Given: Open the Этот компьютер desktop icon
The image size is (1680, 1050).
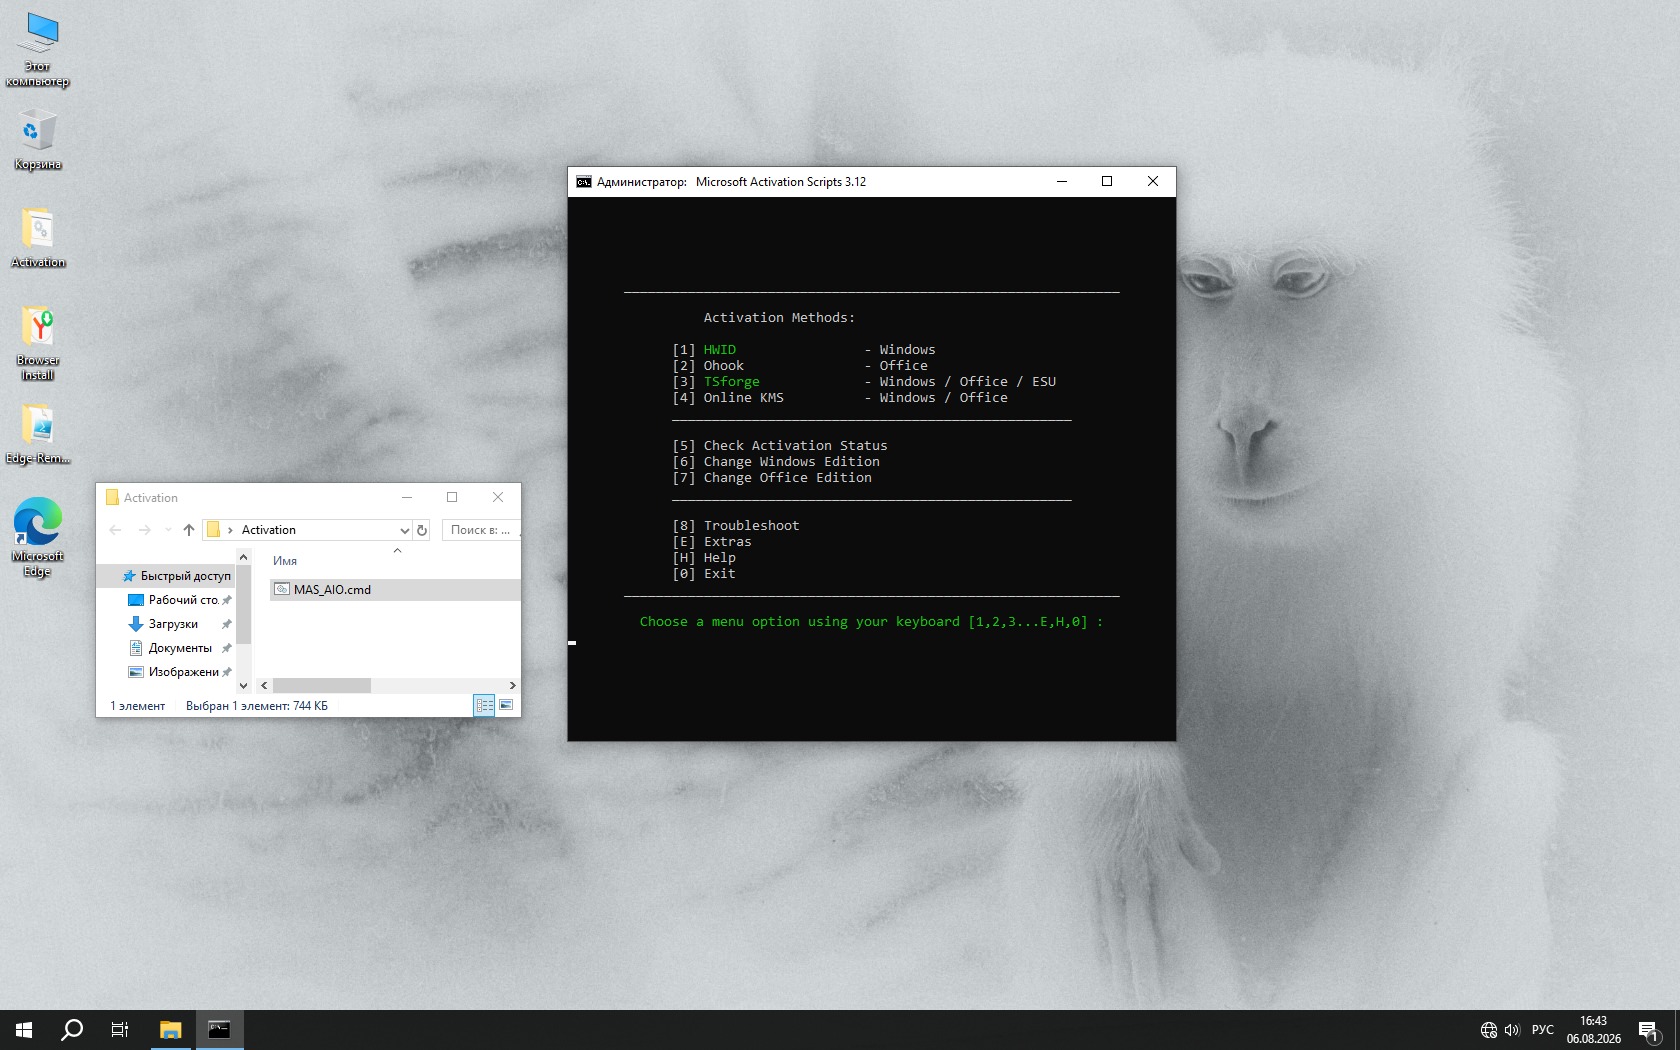Looking at the screenshot, I should 38,50.
